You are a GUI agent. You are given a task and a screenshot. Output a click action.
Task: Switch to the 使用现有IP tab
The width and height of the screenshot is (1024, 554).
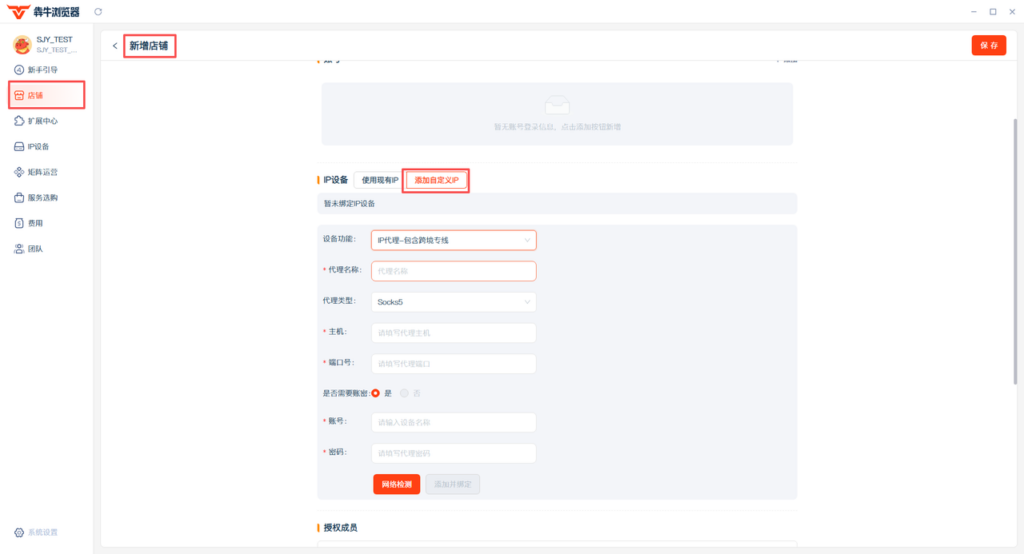tap(379, 180)
